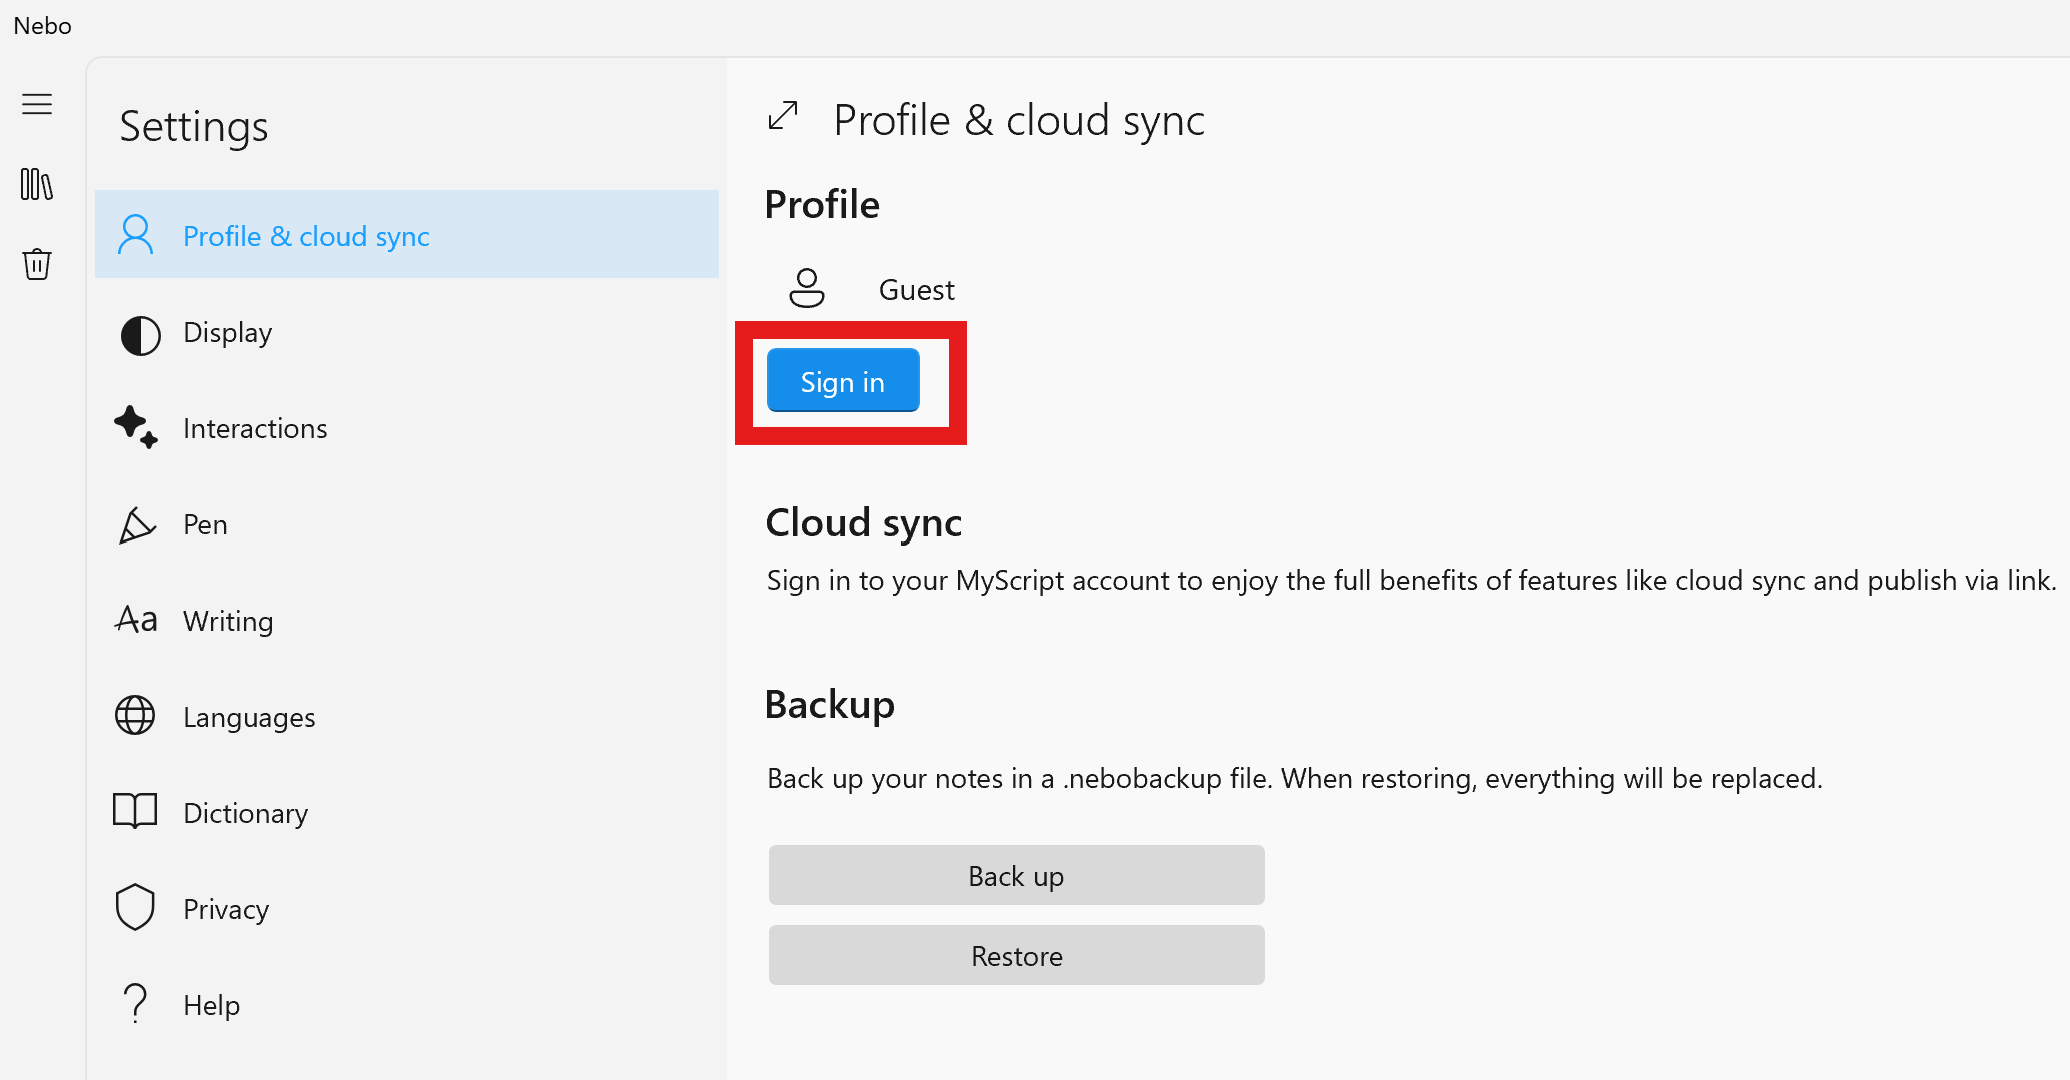Open the Writing settings section
2070x1080 pixels.
(228, 621)
